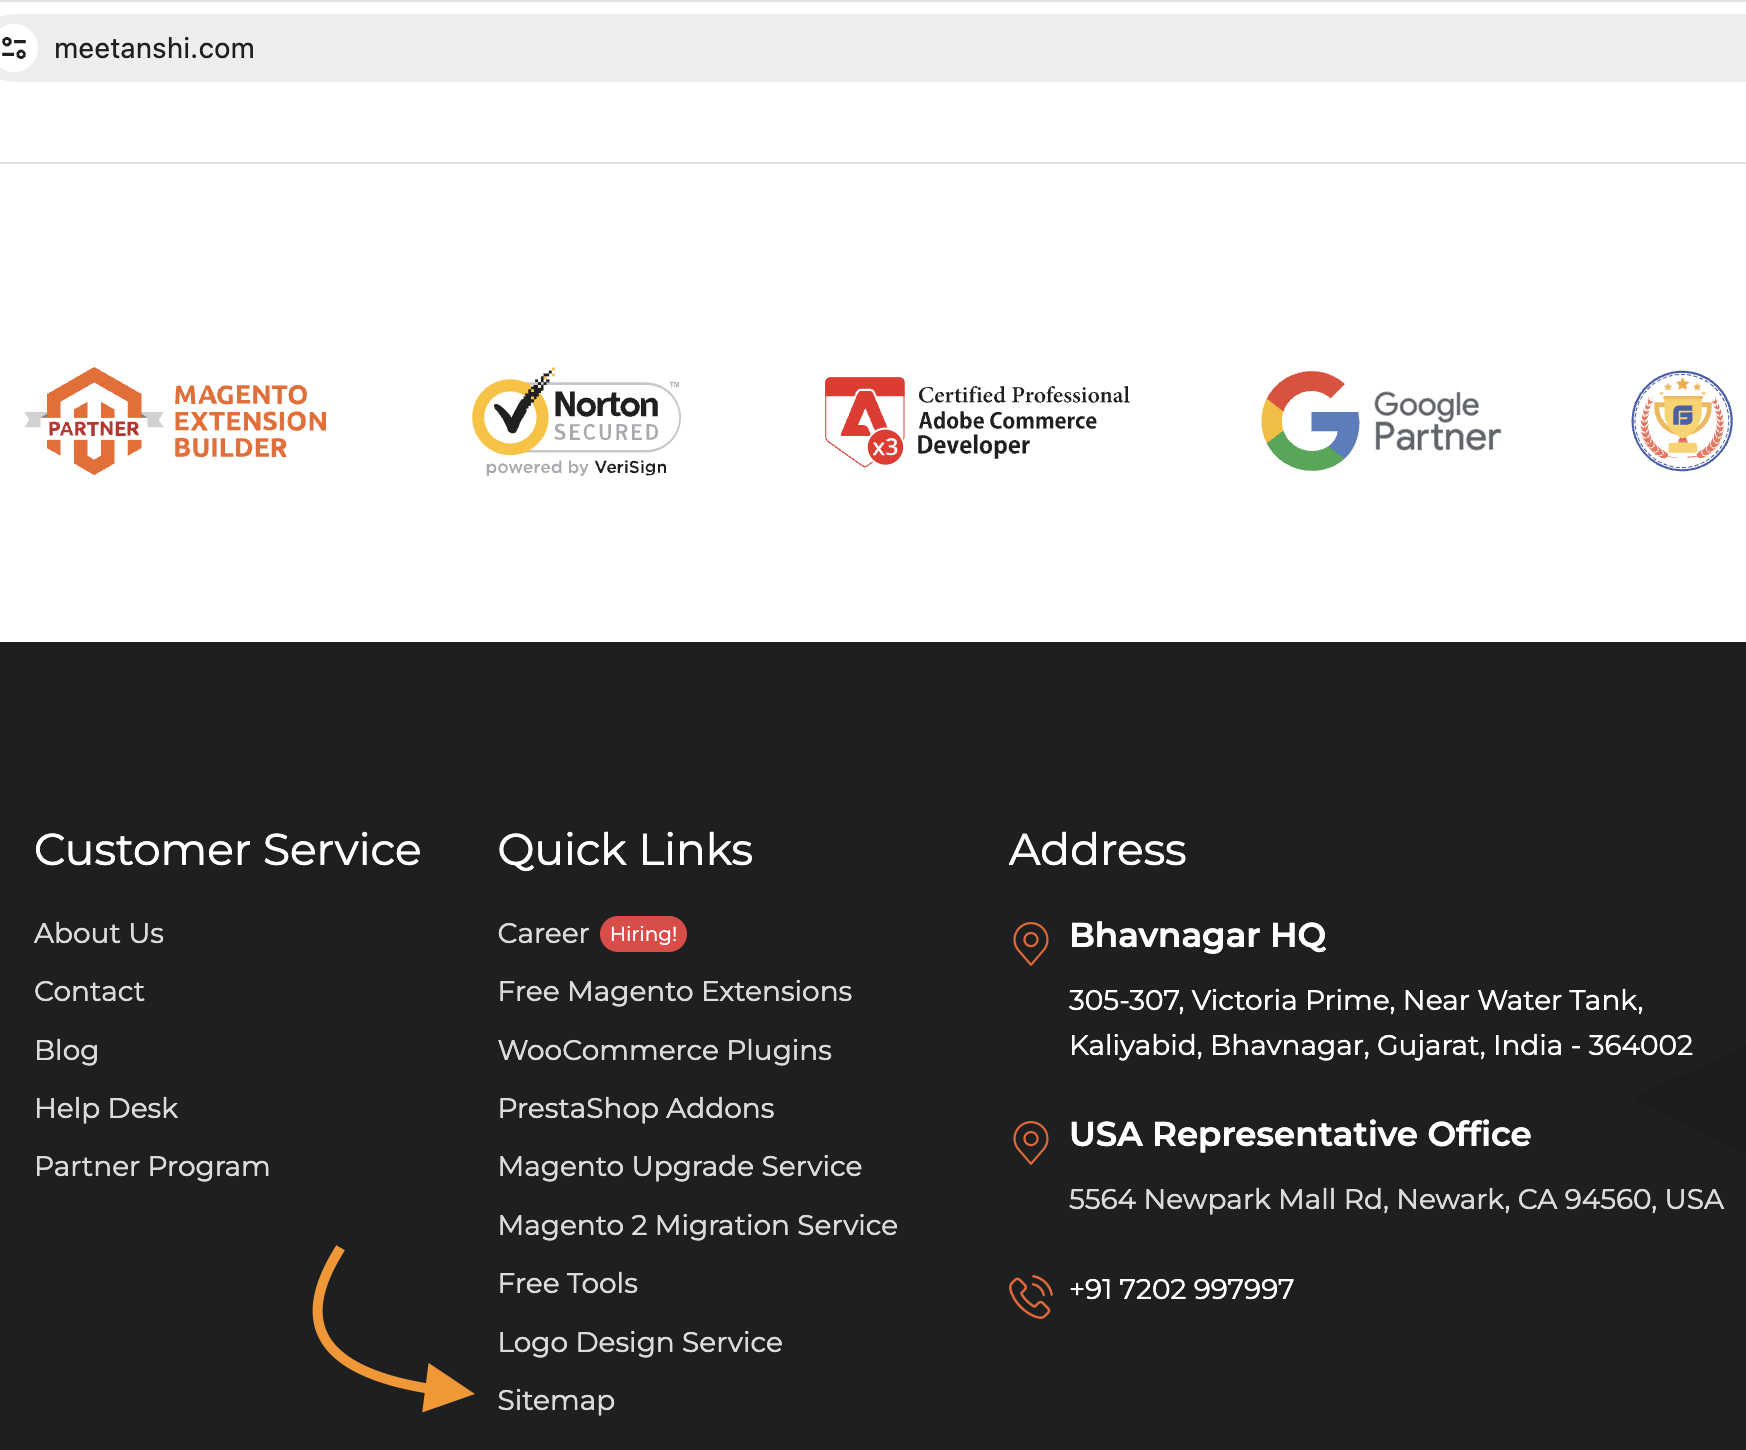Select the Bhavnagar HQ heading
The width and height of the screenshot is (1746, 1450).
(x=1197, y=935)
